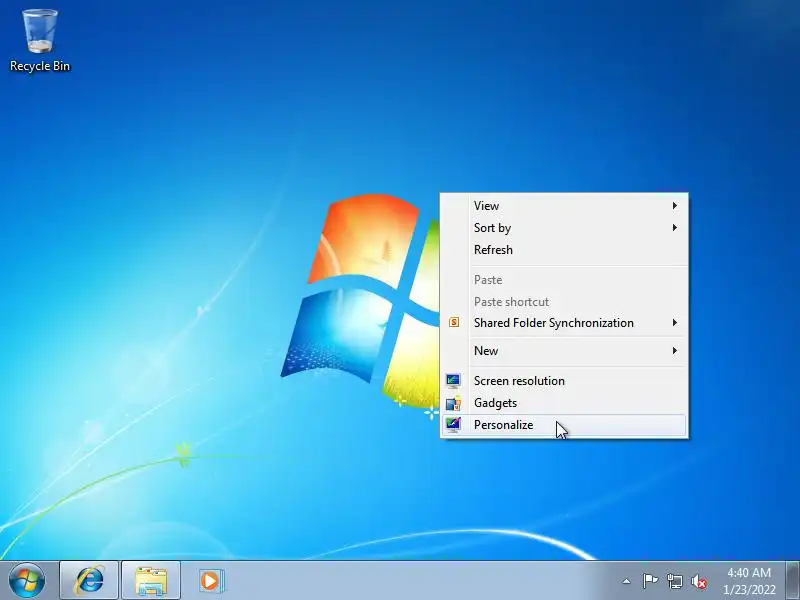The image size is (800, 600).
Task: Choose Gadgets from the context menu
Action: coord(564,403)
